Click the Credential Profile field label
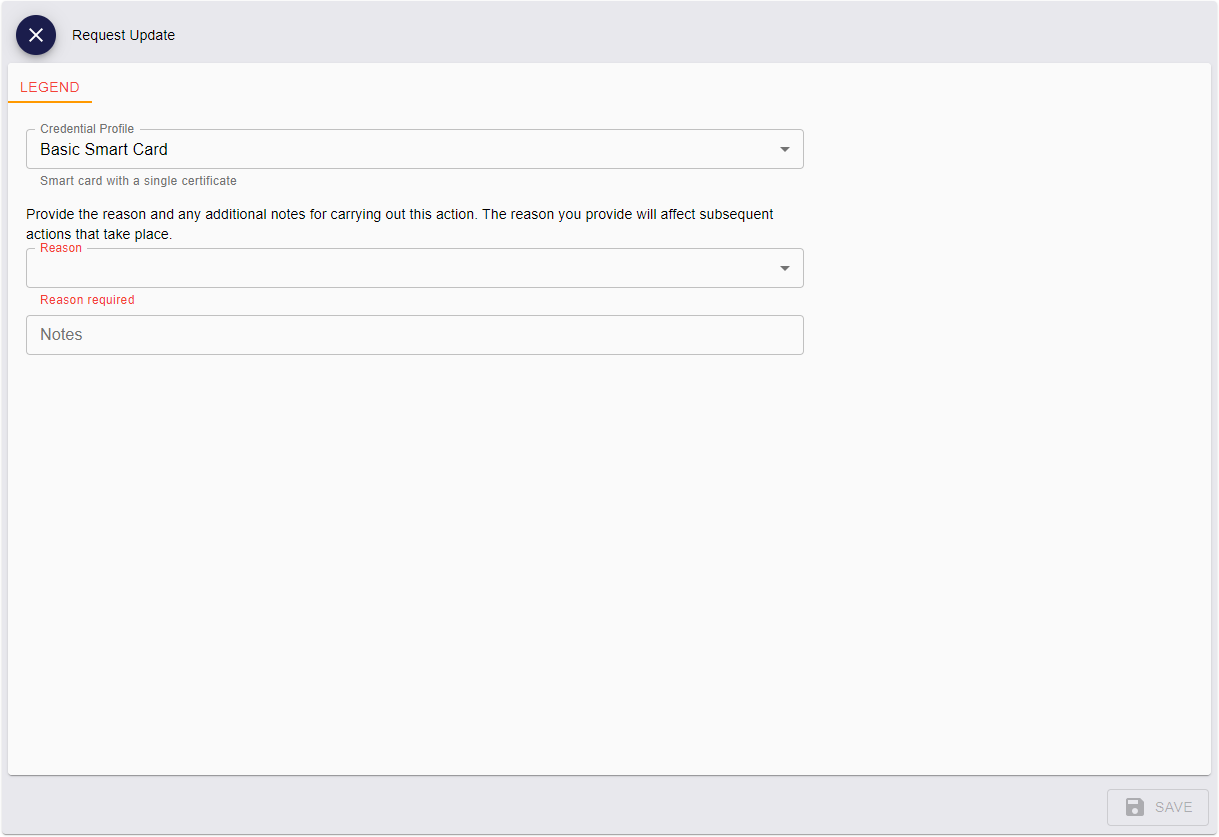1219x837 pixels. (87, 129)
